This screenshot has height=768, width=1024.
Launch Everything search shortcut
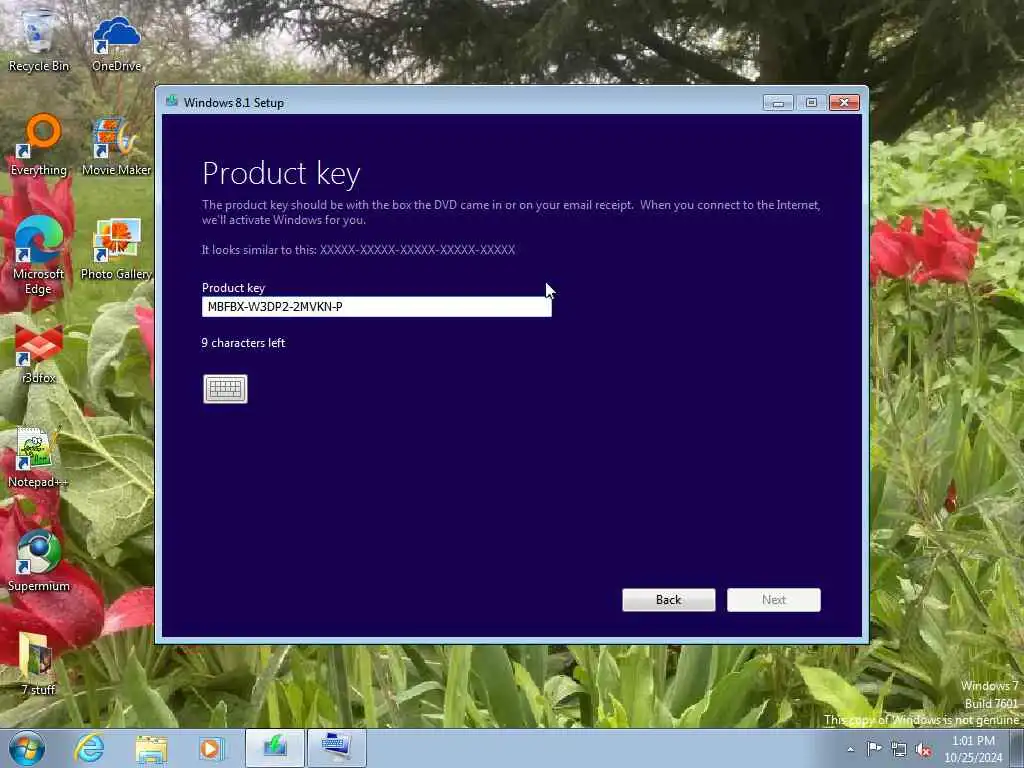click(39, 145)
